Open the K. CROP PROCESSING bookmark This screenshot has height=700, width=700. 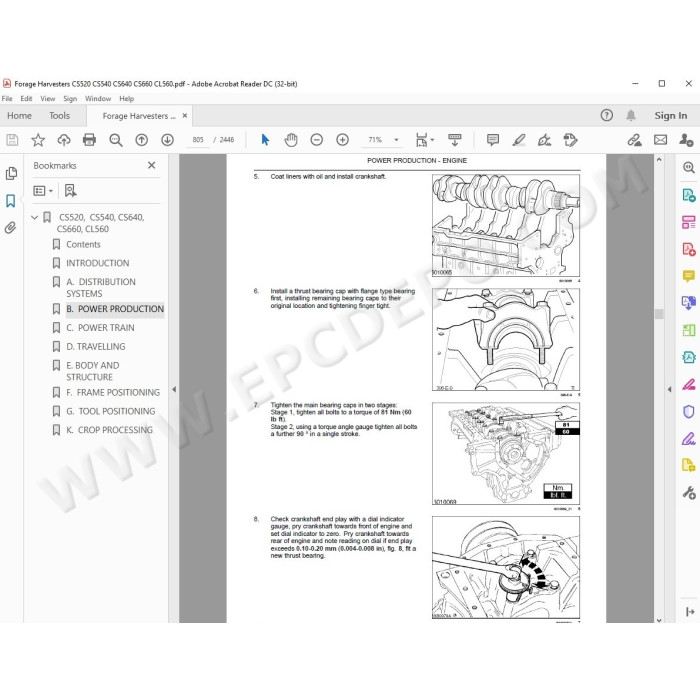click(109, 430)
